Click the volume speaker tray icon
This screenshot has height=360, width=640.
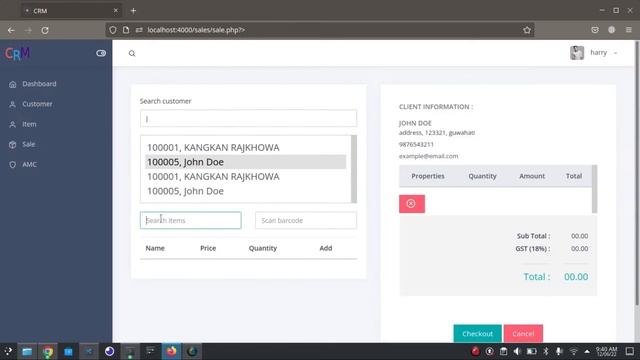517,351
